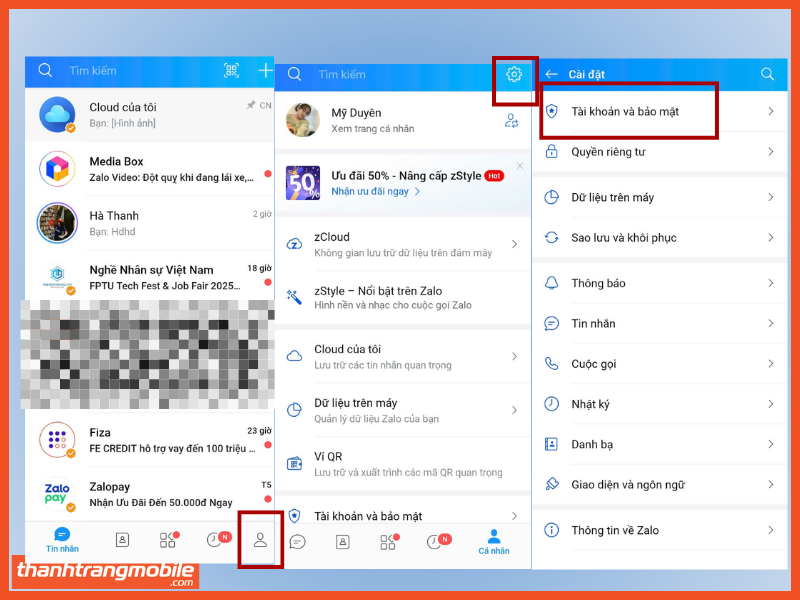The image size is (800, 600).
Task: Expand Tài khoản và bảo mật chevron in profile screen
Action: pyautogui.click(x=514, y=516)
